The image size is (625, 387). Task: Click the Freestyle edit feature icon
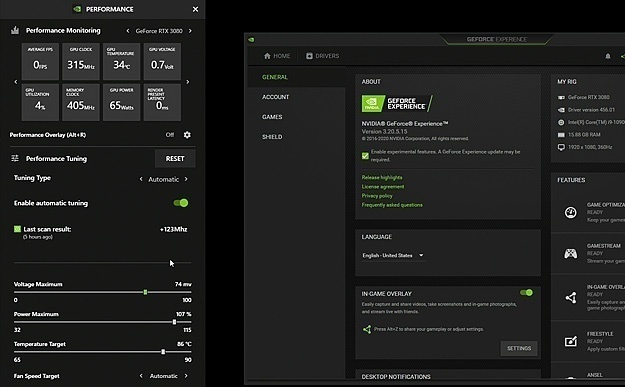tap(571, 341)
